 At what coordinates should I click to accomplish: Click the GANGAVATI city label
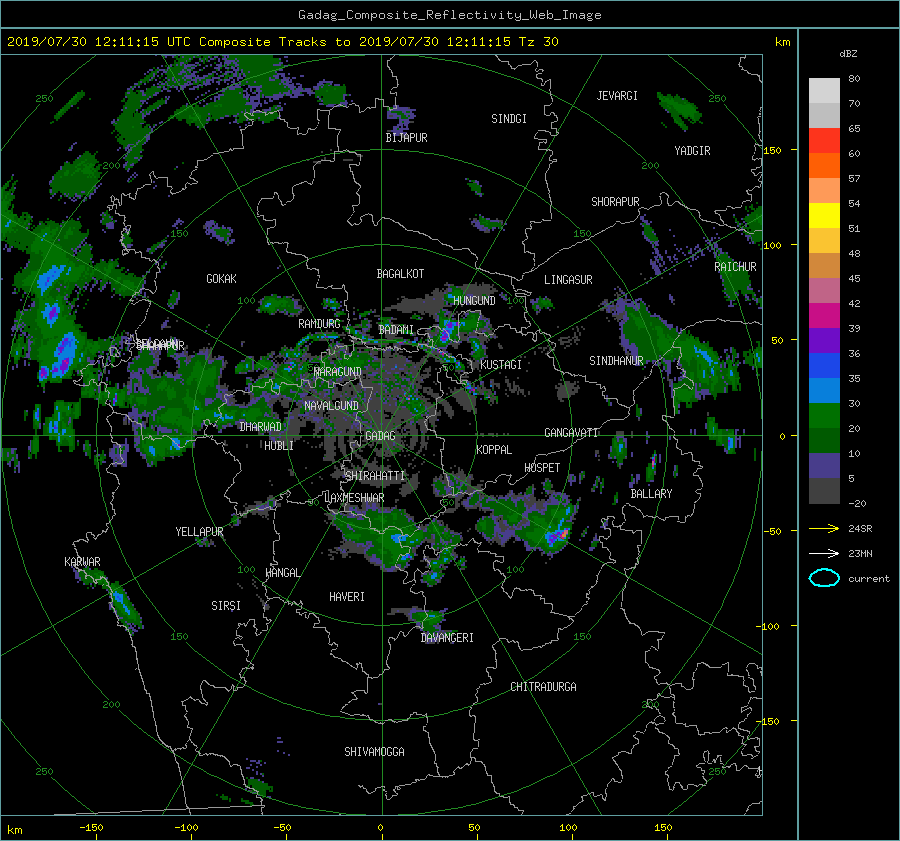pos(571,433)
